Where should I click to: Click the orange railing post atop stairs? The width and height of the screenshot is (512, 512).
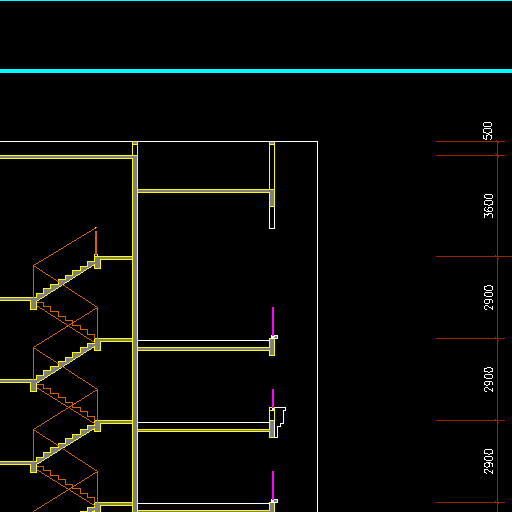coord(96,242)
